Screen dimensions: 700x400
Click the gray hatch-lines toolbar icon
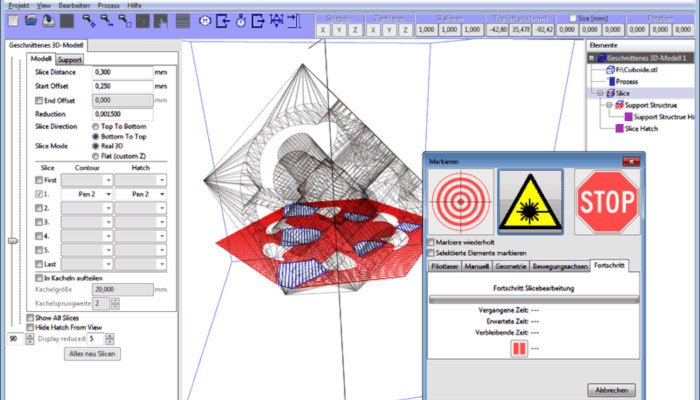pos(183,21)
